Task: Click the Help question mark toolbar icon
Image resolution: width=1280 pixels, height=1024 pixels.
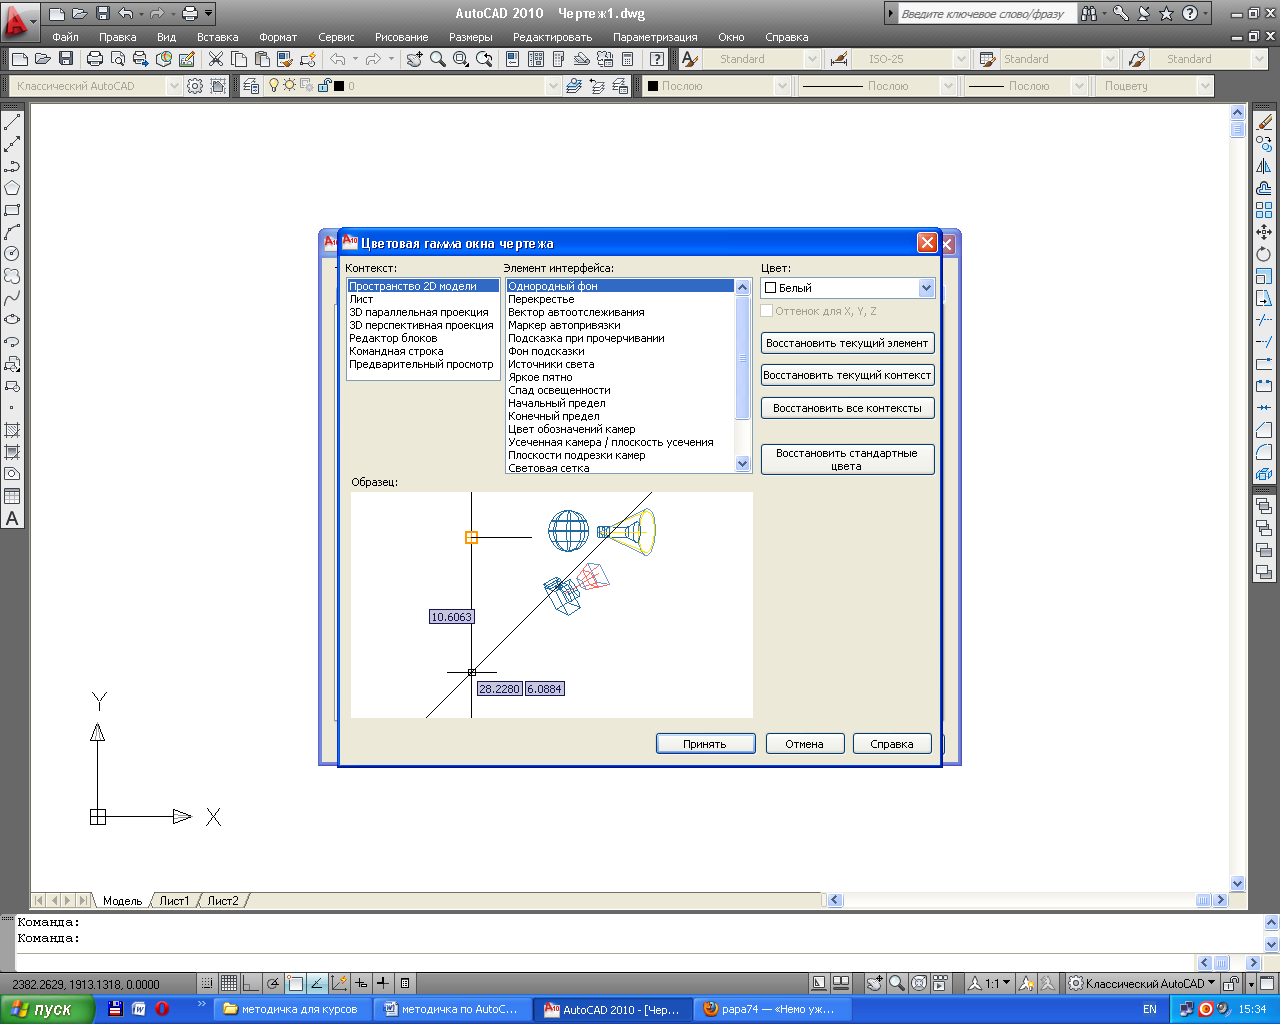Action: coord(656,59)
